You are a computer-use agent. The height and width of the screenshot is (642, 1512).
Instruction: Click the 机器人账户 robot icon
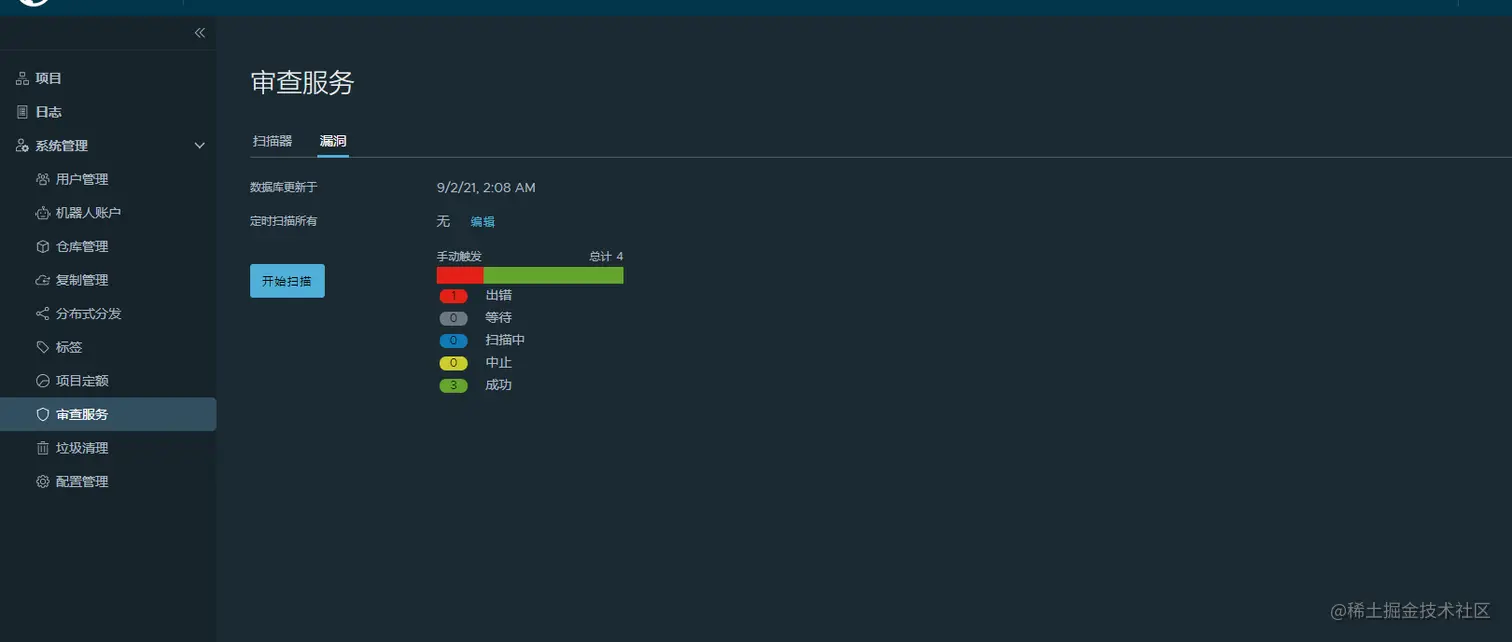[42, 213]
